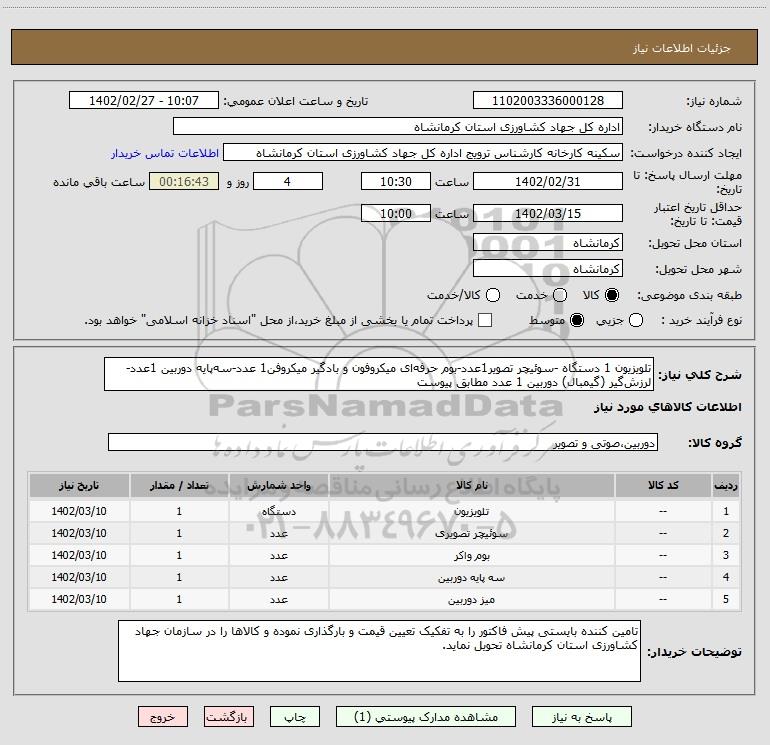Select the سوئیچر تصویری item name cell

[x=471, y=533]
